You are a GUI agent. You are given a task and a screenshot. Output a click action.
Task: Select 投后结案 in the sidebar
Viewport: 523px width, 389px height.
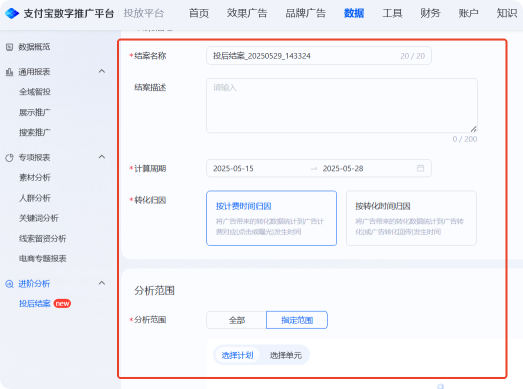point(35,304)
